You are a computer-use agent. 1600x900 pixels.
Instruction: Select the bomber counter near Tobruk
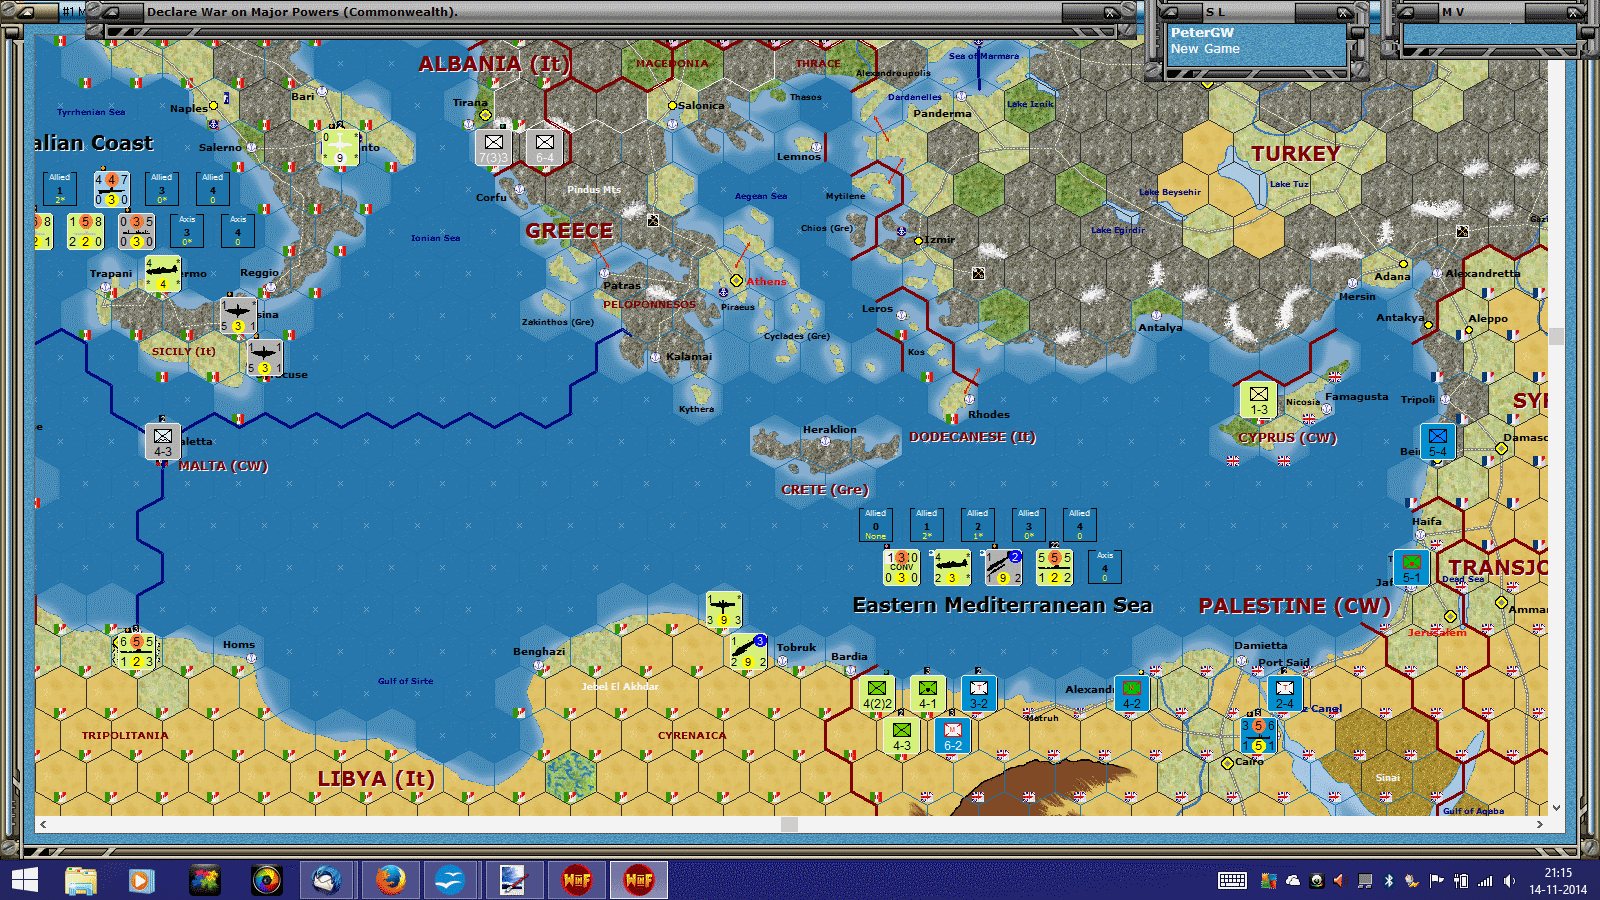click(x=748, y=651)
